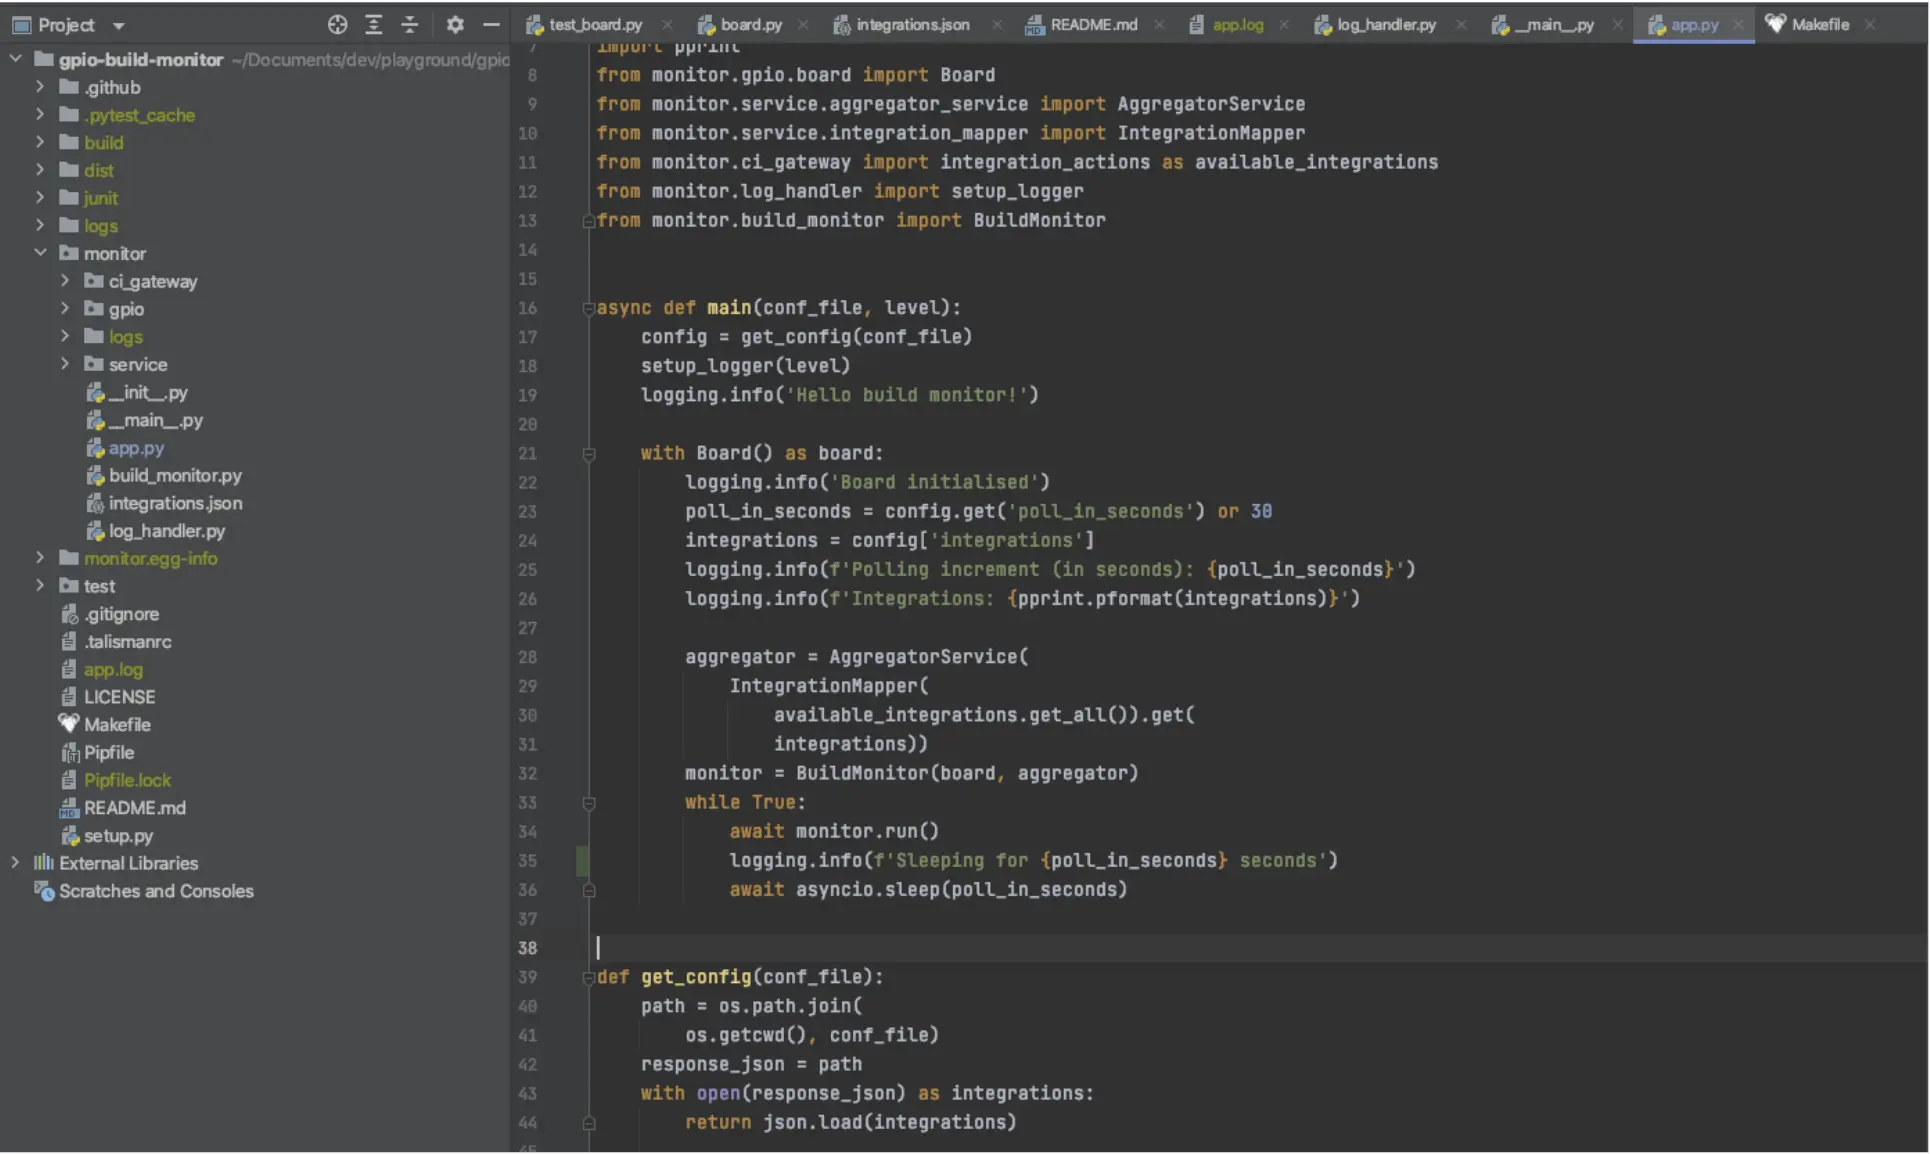Viewport: 1930px width, 1154px height.
Task: Expand the test folder
Action: tap(40, 586)
